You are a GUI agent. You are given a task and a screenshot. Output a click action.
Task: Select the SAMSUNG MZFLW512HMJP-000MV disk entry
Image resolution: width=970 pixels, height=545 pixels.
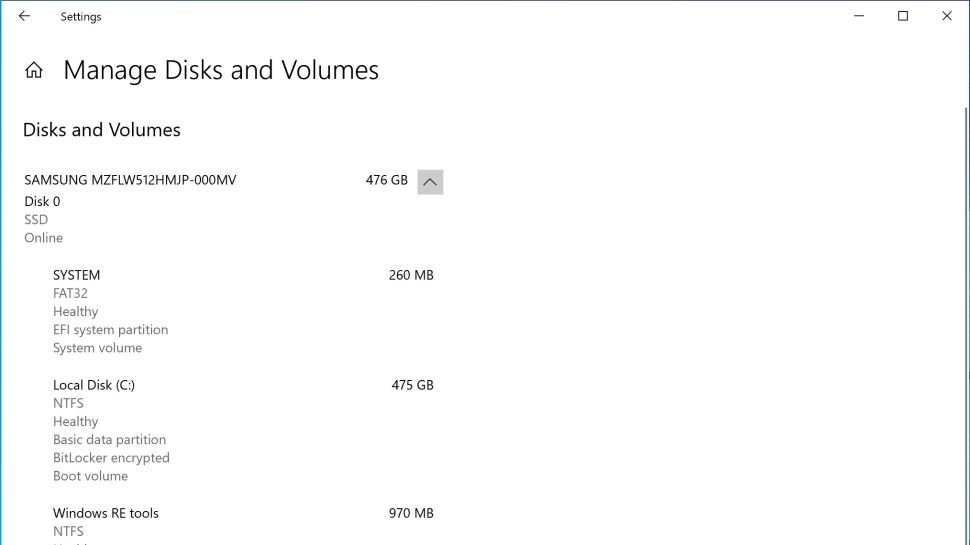click(130, 181)
